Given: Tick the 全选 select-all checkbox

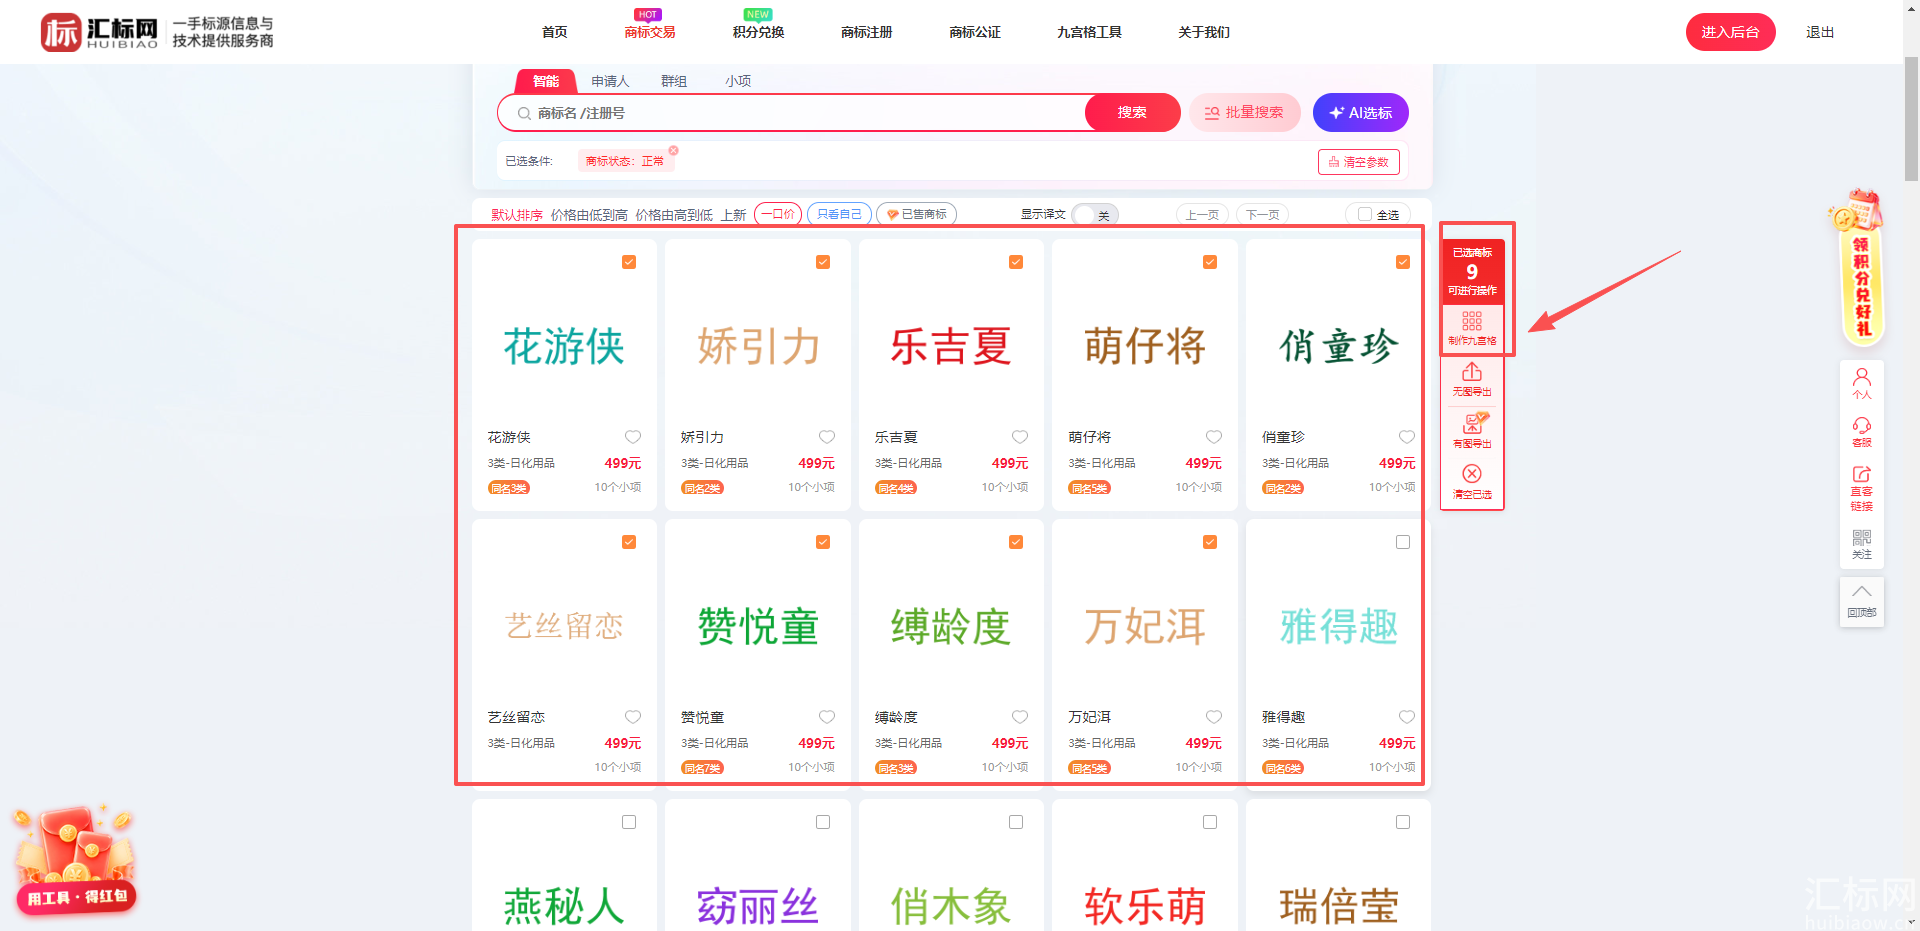Looking at the screenshot, I should point(1365,214).
